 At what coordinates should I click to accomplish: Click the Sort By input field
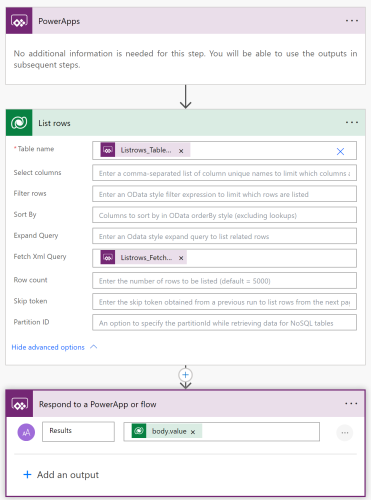[224, 215]
